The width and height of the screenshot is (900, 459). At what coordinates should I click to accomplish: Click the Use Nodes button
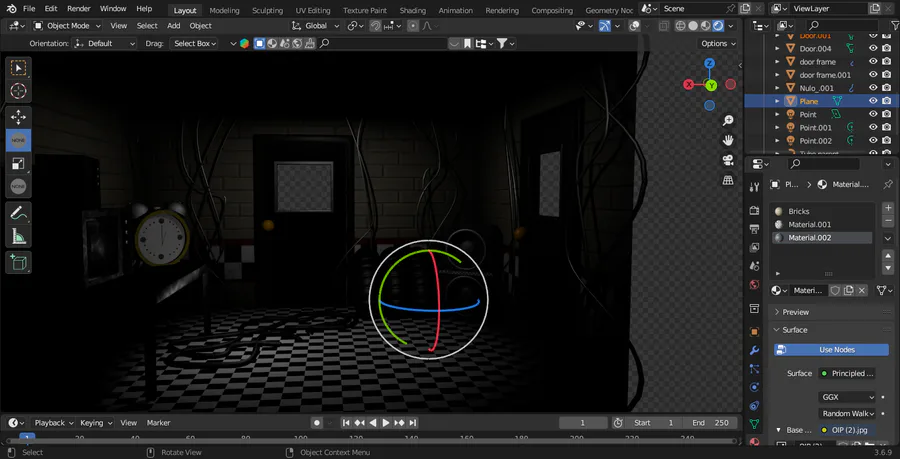pyautogui.click(x=831, y=350)
